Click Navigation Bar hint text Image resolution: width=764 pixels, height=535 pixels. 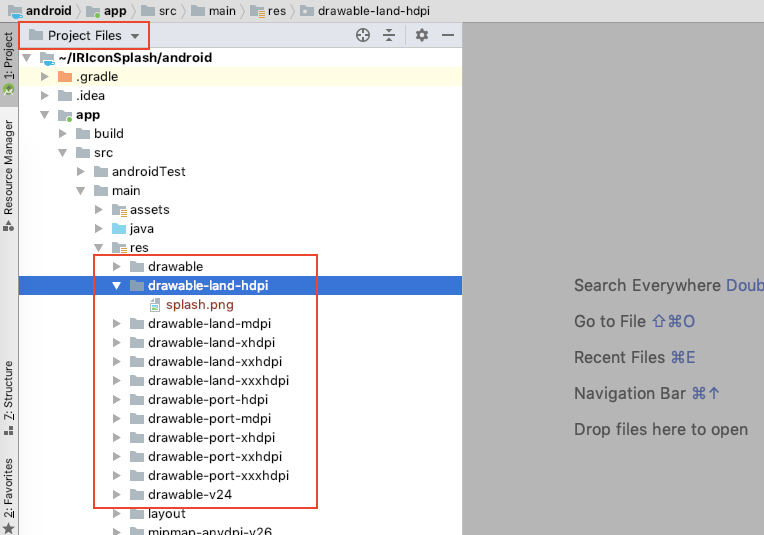coord(630,394)
